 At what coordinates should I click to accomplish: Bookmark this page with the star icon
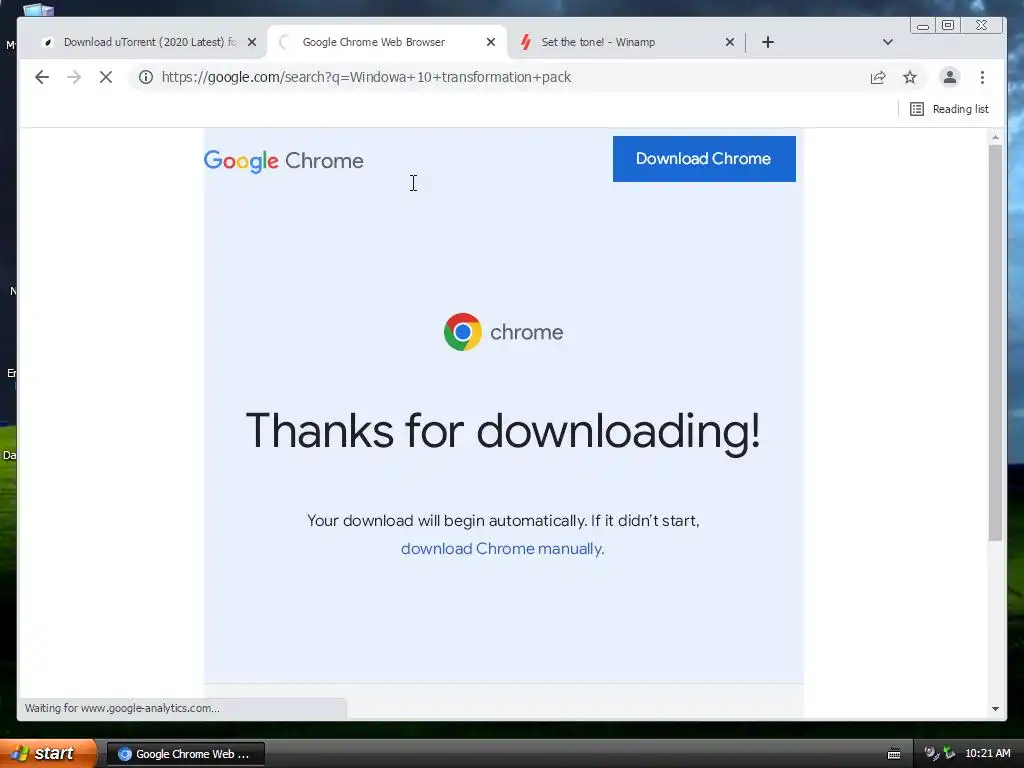pos(910,77)
